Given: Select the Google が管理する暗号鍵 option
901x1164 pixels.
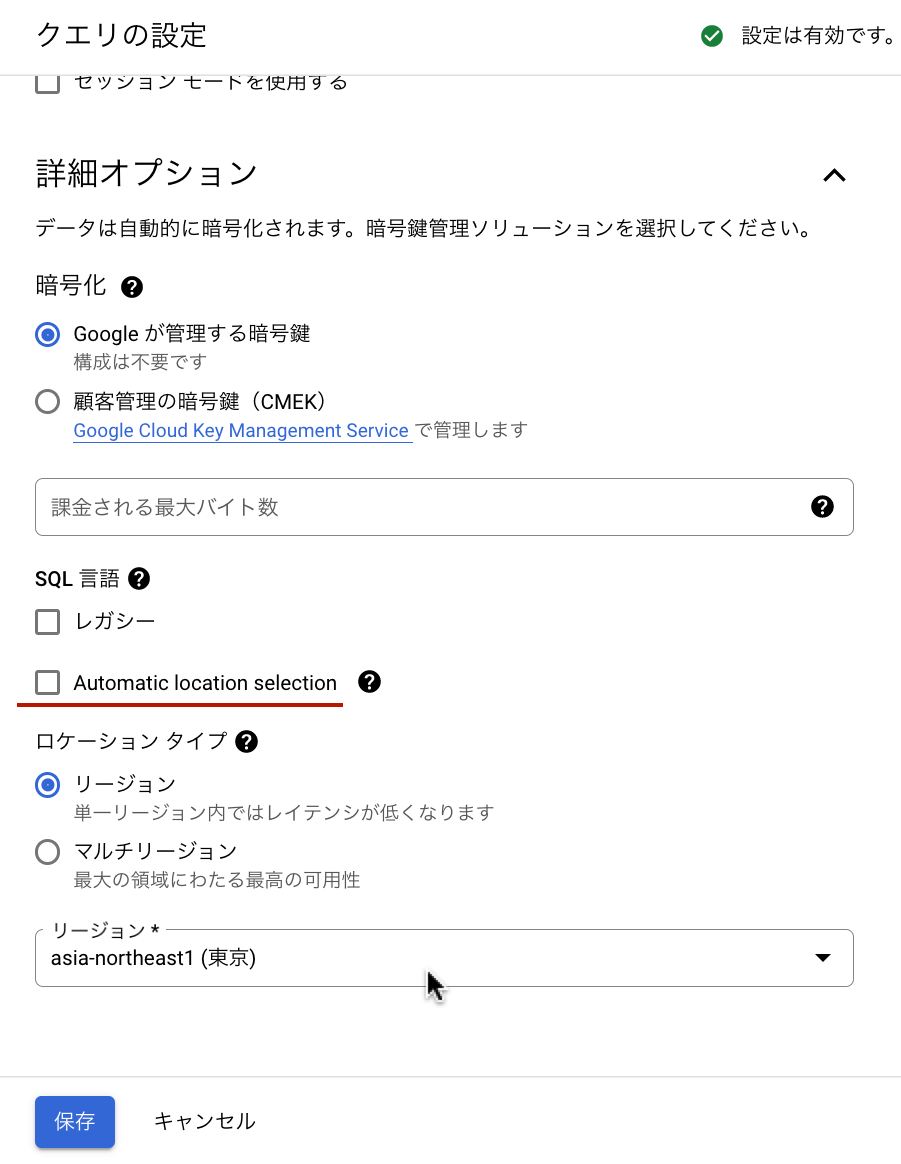Looking at the screenshot, I should (47, 334).
